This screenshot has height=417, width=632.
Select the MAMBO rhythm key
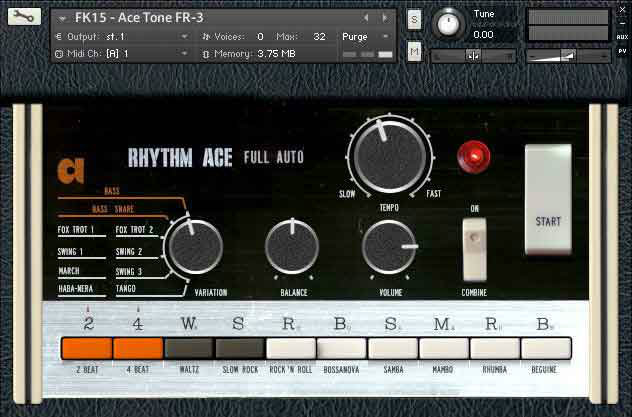tap(443, 348)
